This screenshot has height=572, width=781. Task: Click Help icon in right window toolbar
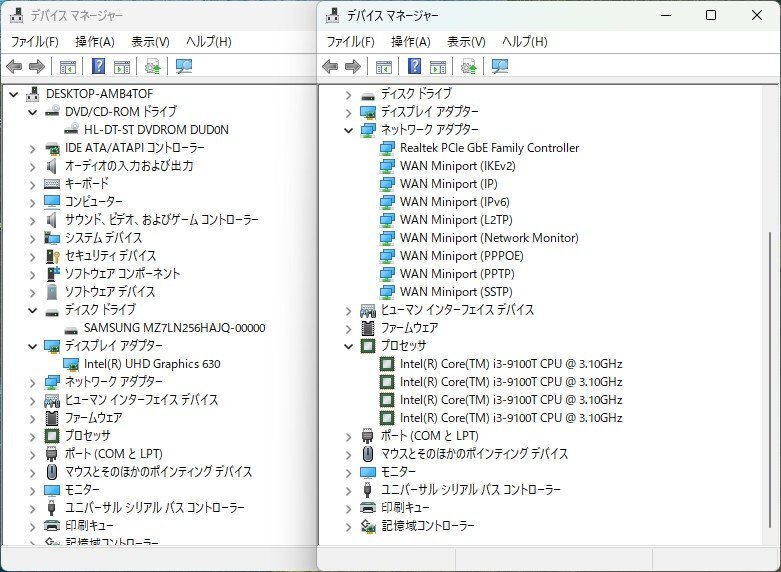[x=414, y=66]
